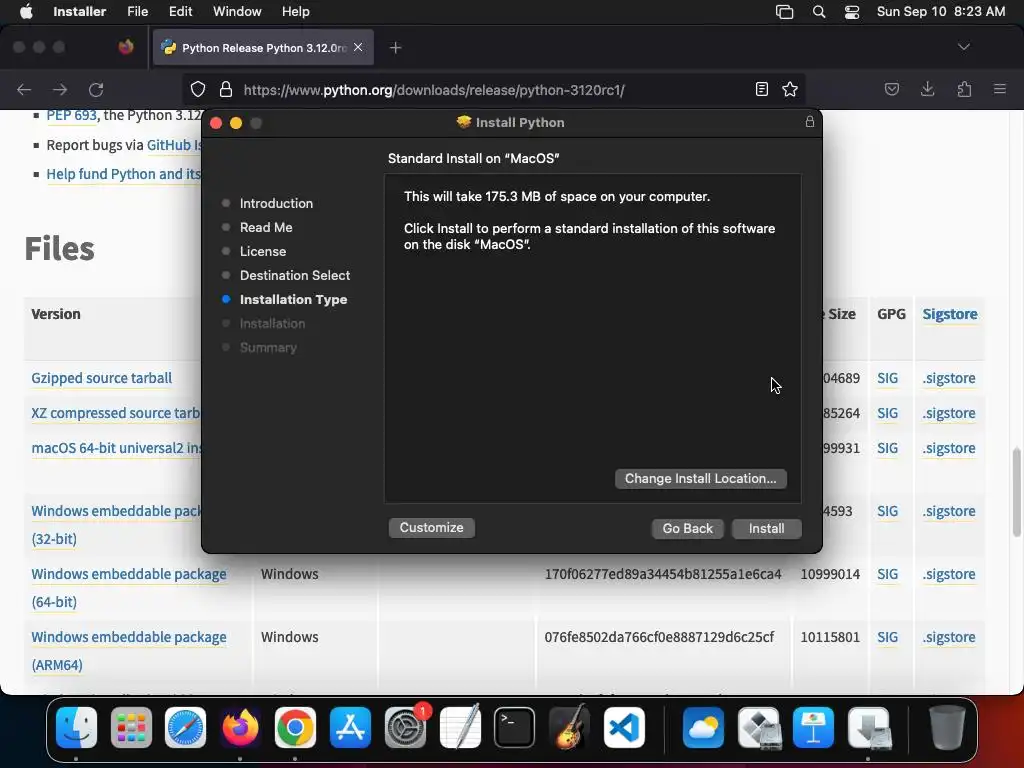The image size is (1024, 768).
Task: Open Launchpad in the Dock
Action: [x=131, y=728]
